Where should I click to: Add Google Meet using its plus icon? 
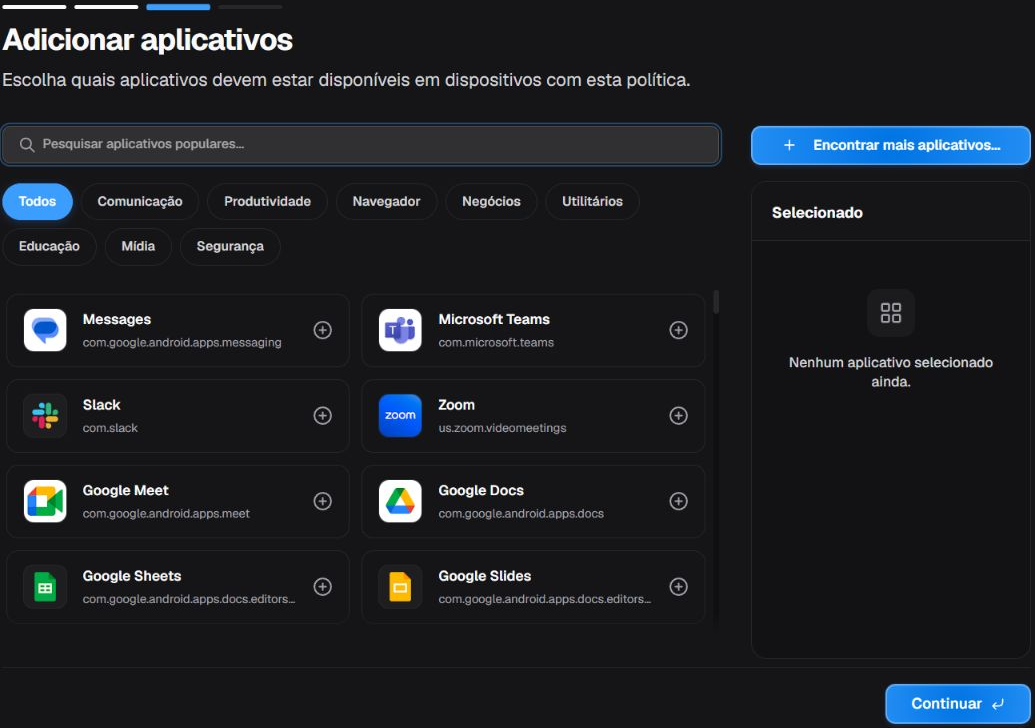tap(322, 501)
